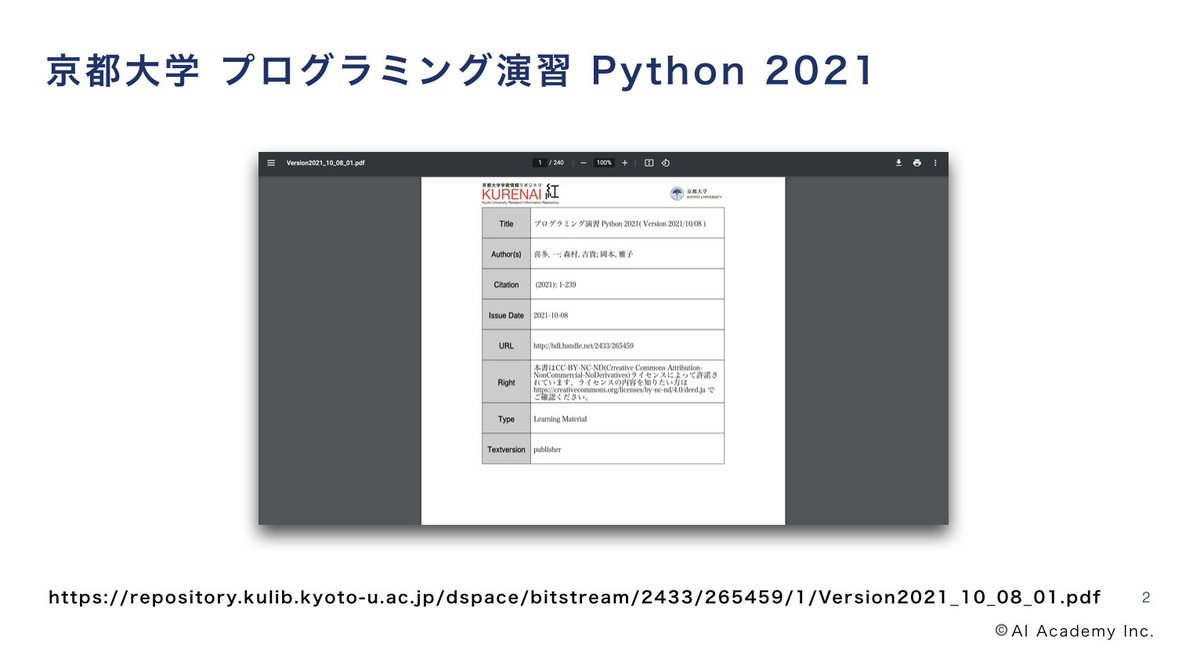Click the zoom in plus button

[625, 162]
